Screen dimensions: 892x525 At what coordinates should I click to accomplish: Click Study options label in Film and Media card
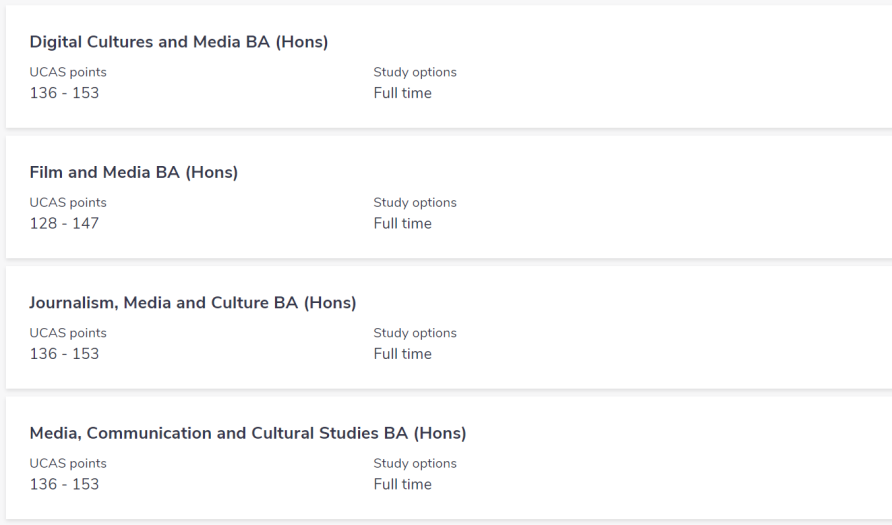tap(415, 202)
